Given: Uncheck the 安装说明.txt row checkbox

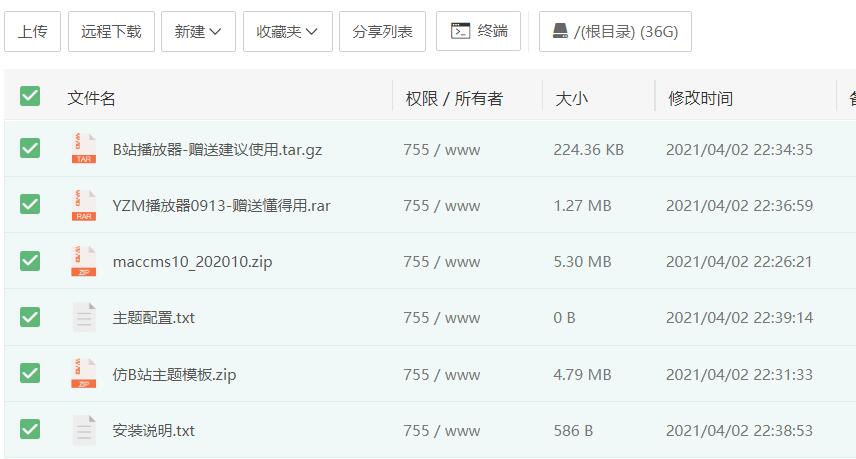Looking at the screenshot, I should 30,429.
